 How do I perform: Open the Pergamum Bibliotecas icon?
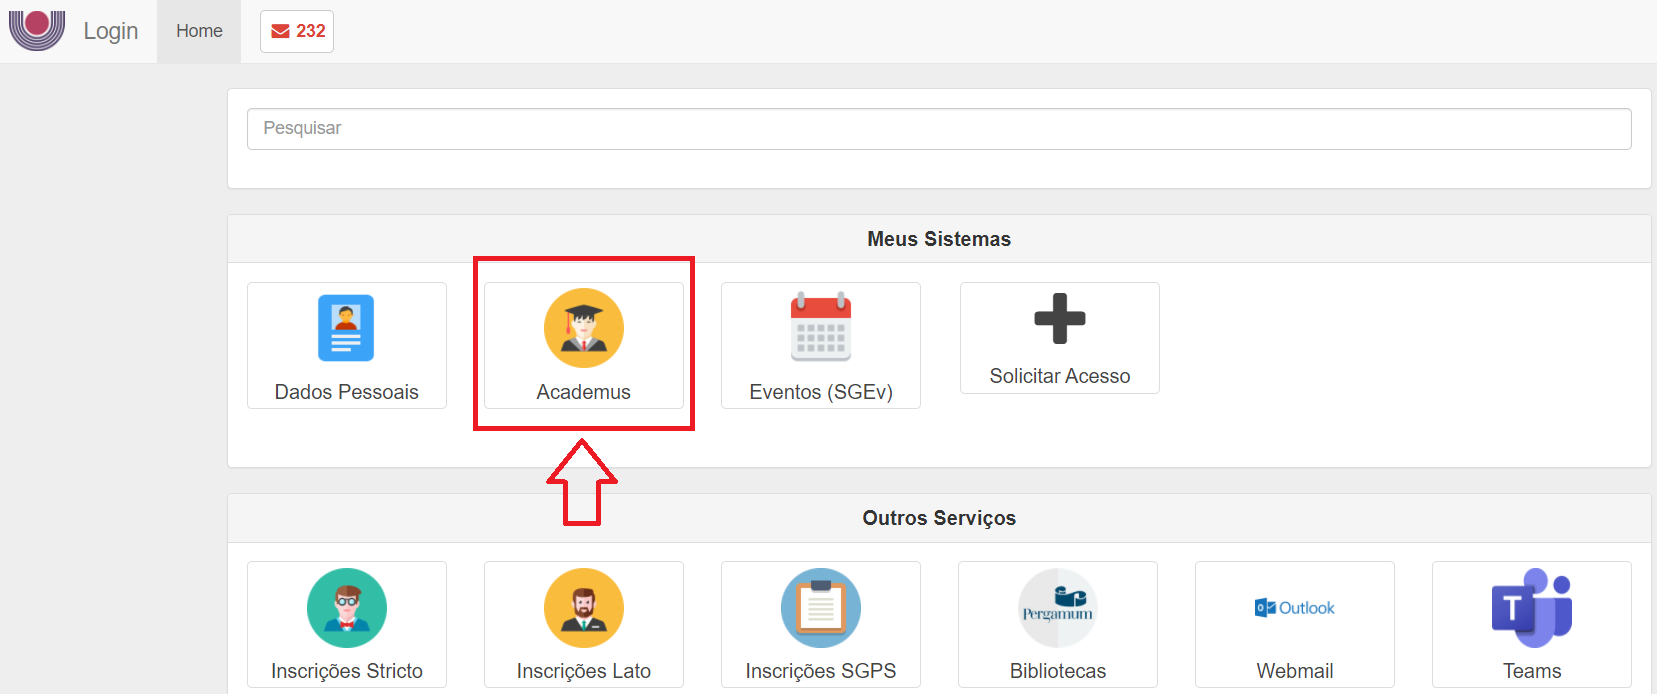point(1057,608)
